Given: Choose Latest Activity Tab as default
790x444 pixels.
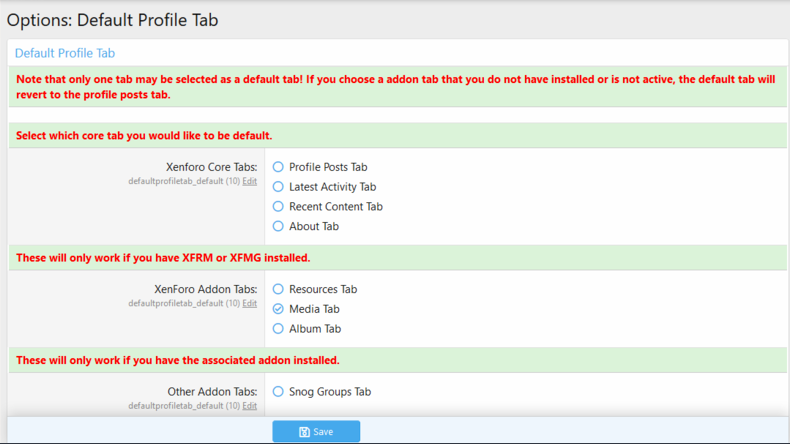Looking at the screenshot, I should pos(278,187).
